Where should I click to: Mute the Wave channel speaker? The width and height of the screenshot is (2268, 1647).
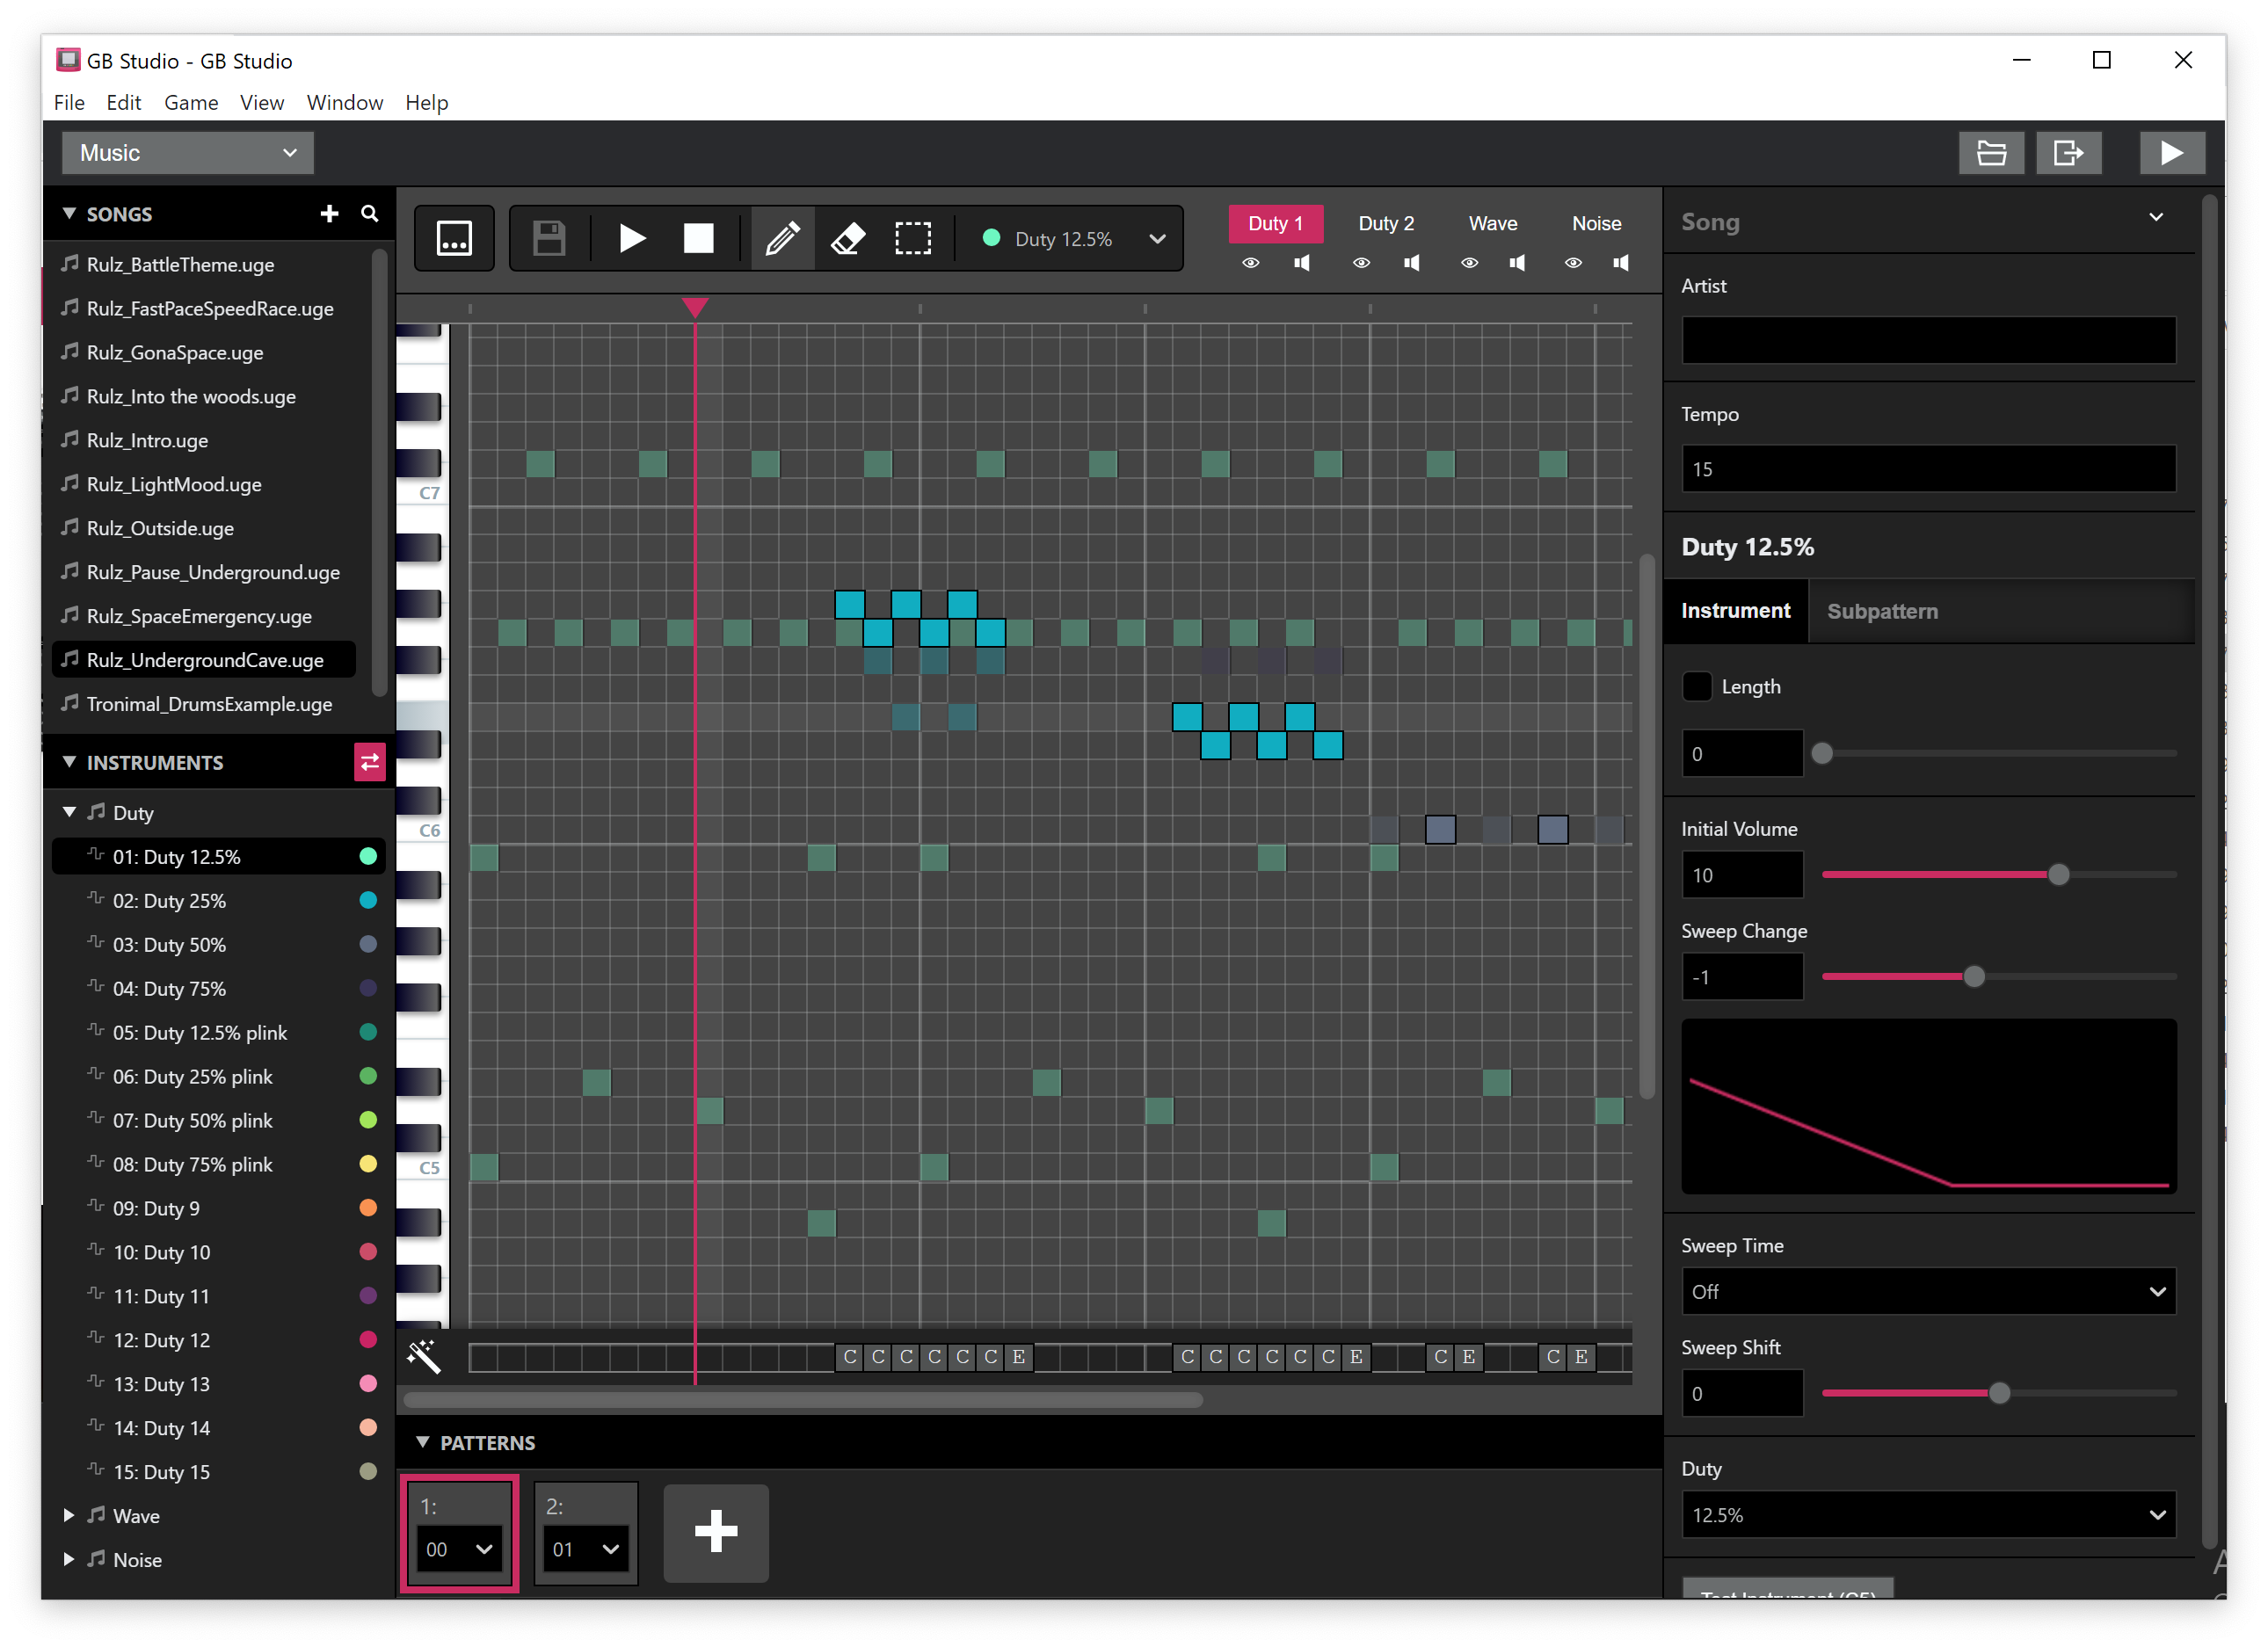tap(1518, 263)
